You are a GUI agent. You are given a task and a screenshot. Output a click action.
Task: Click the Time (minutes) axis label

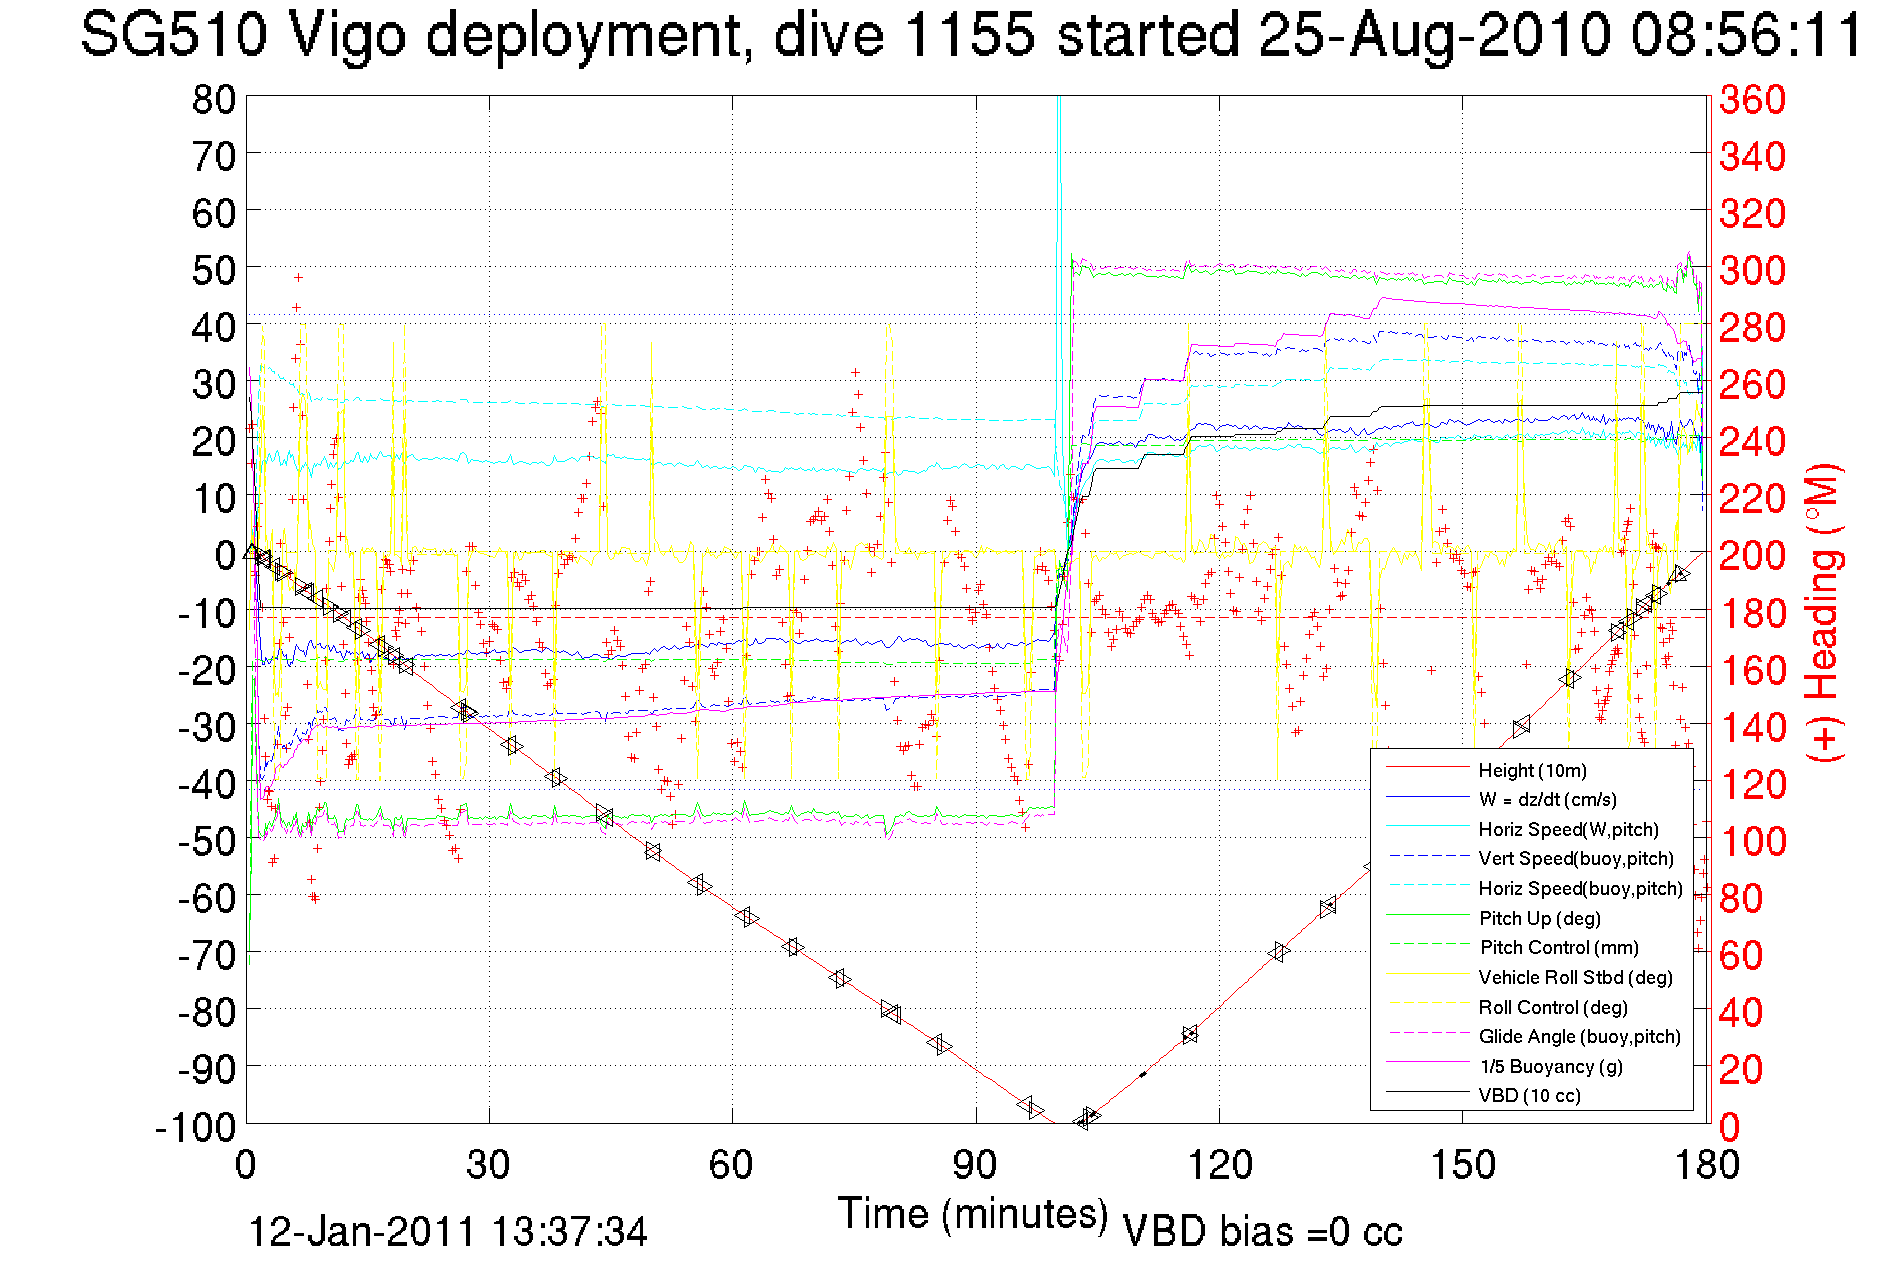[973, 1214]
